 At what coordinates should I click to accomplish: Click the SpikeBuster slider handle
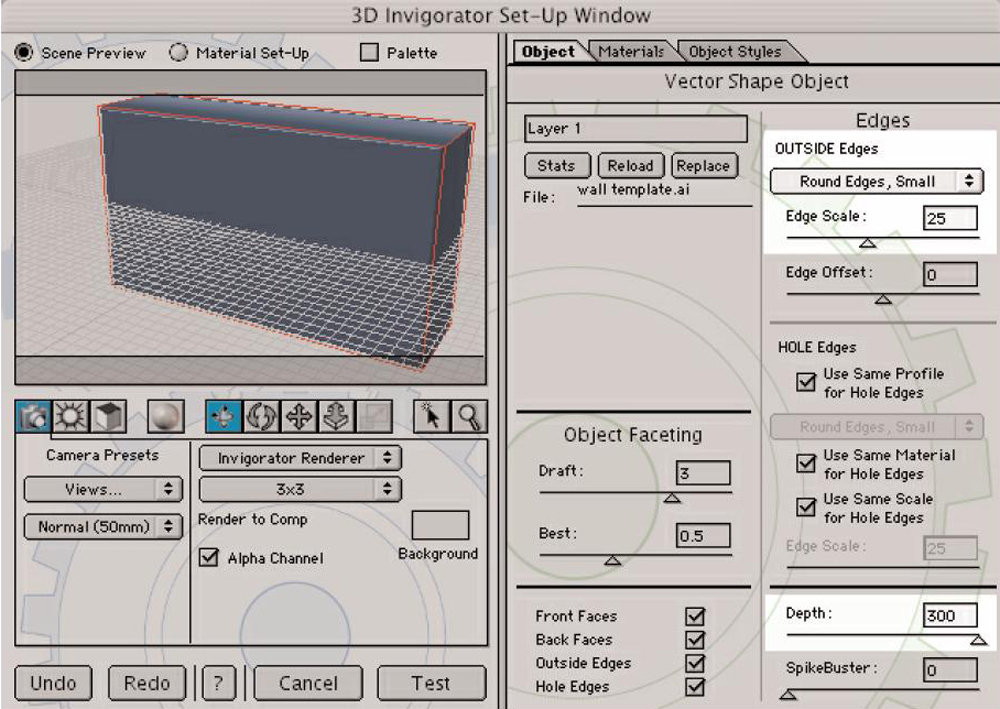tap(788, 694)
